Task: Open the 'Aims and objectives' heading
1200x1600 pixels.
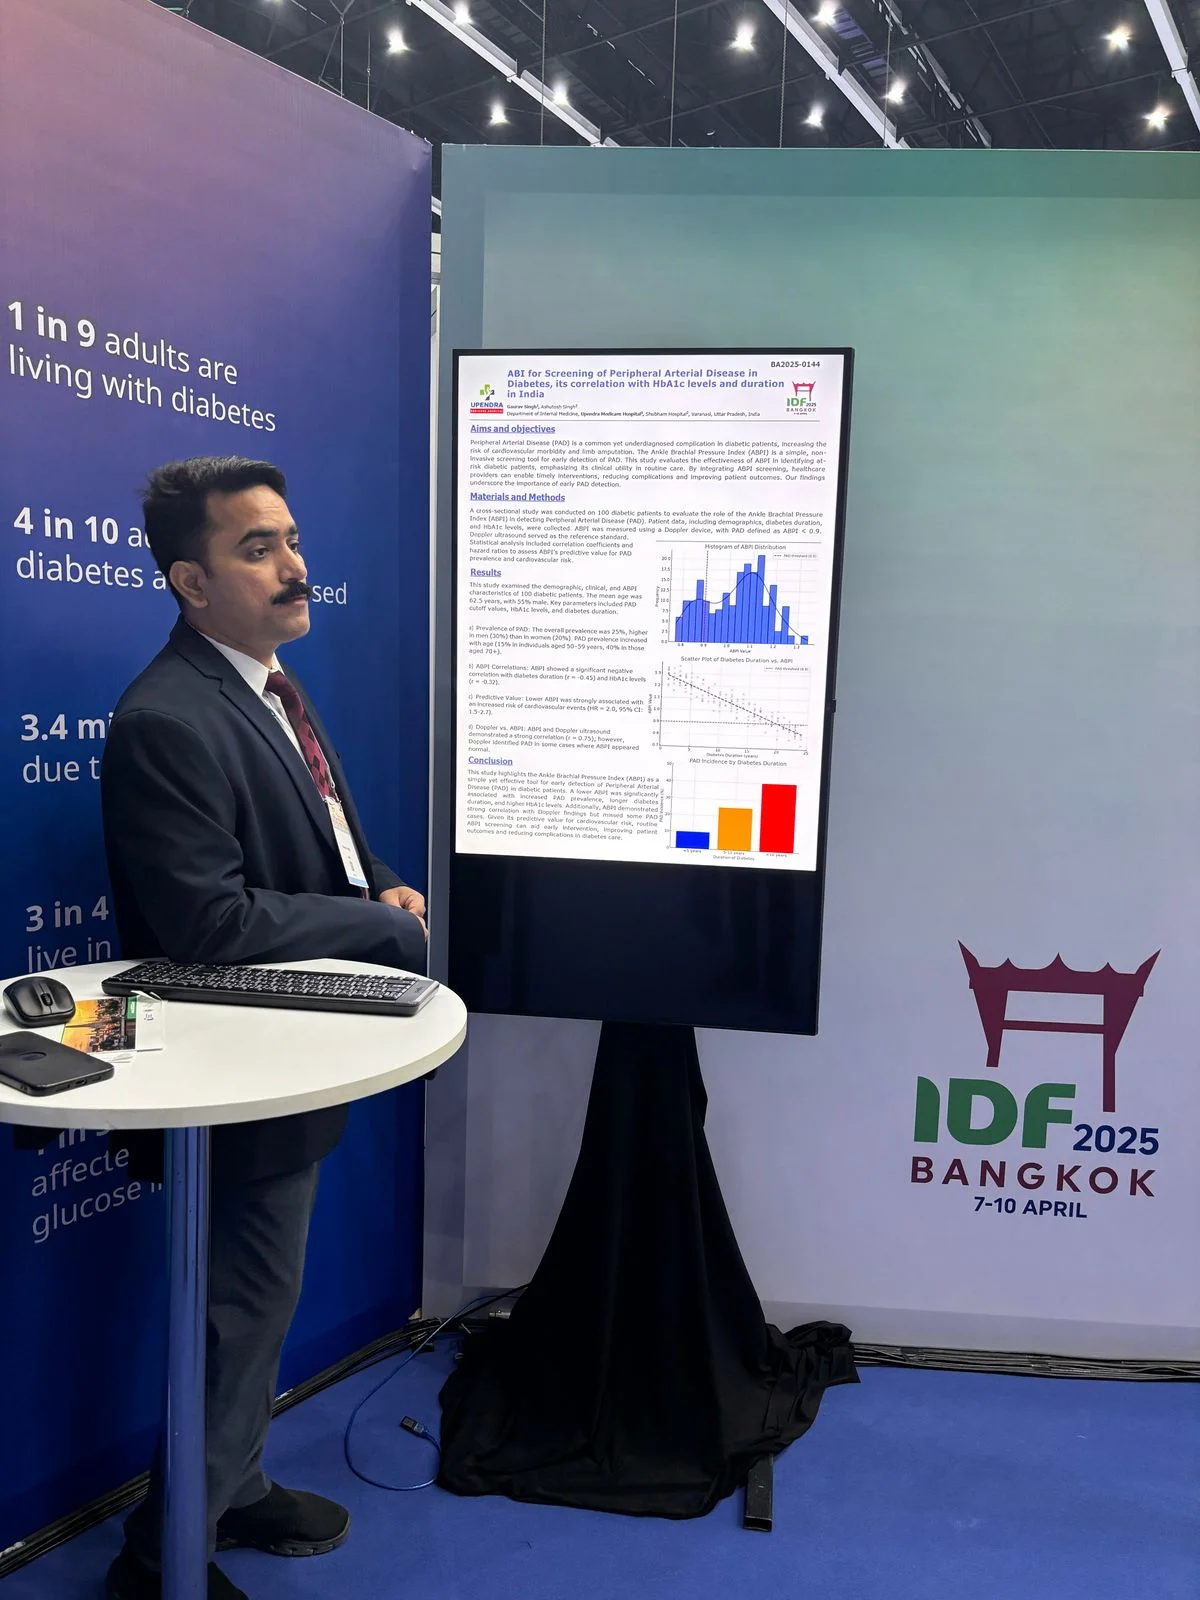Action: pos(512,429)
